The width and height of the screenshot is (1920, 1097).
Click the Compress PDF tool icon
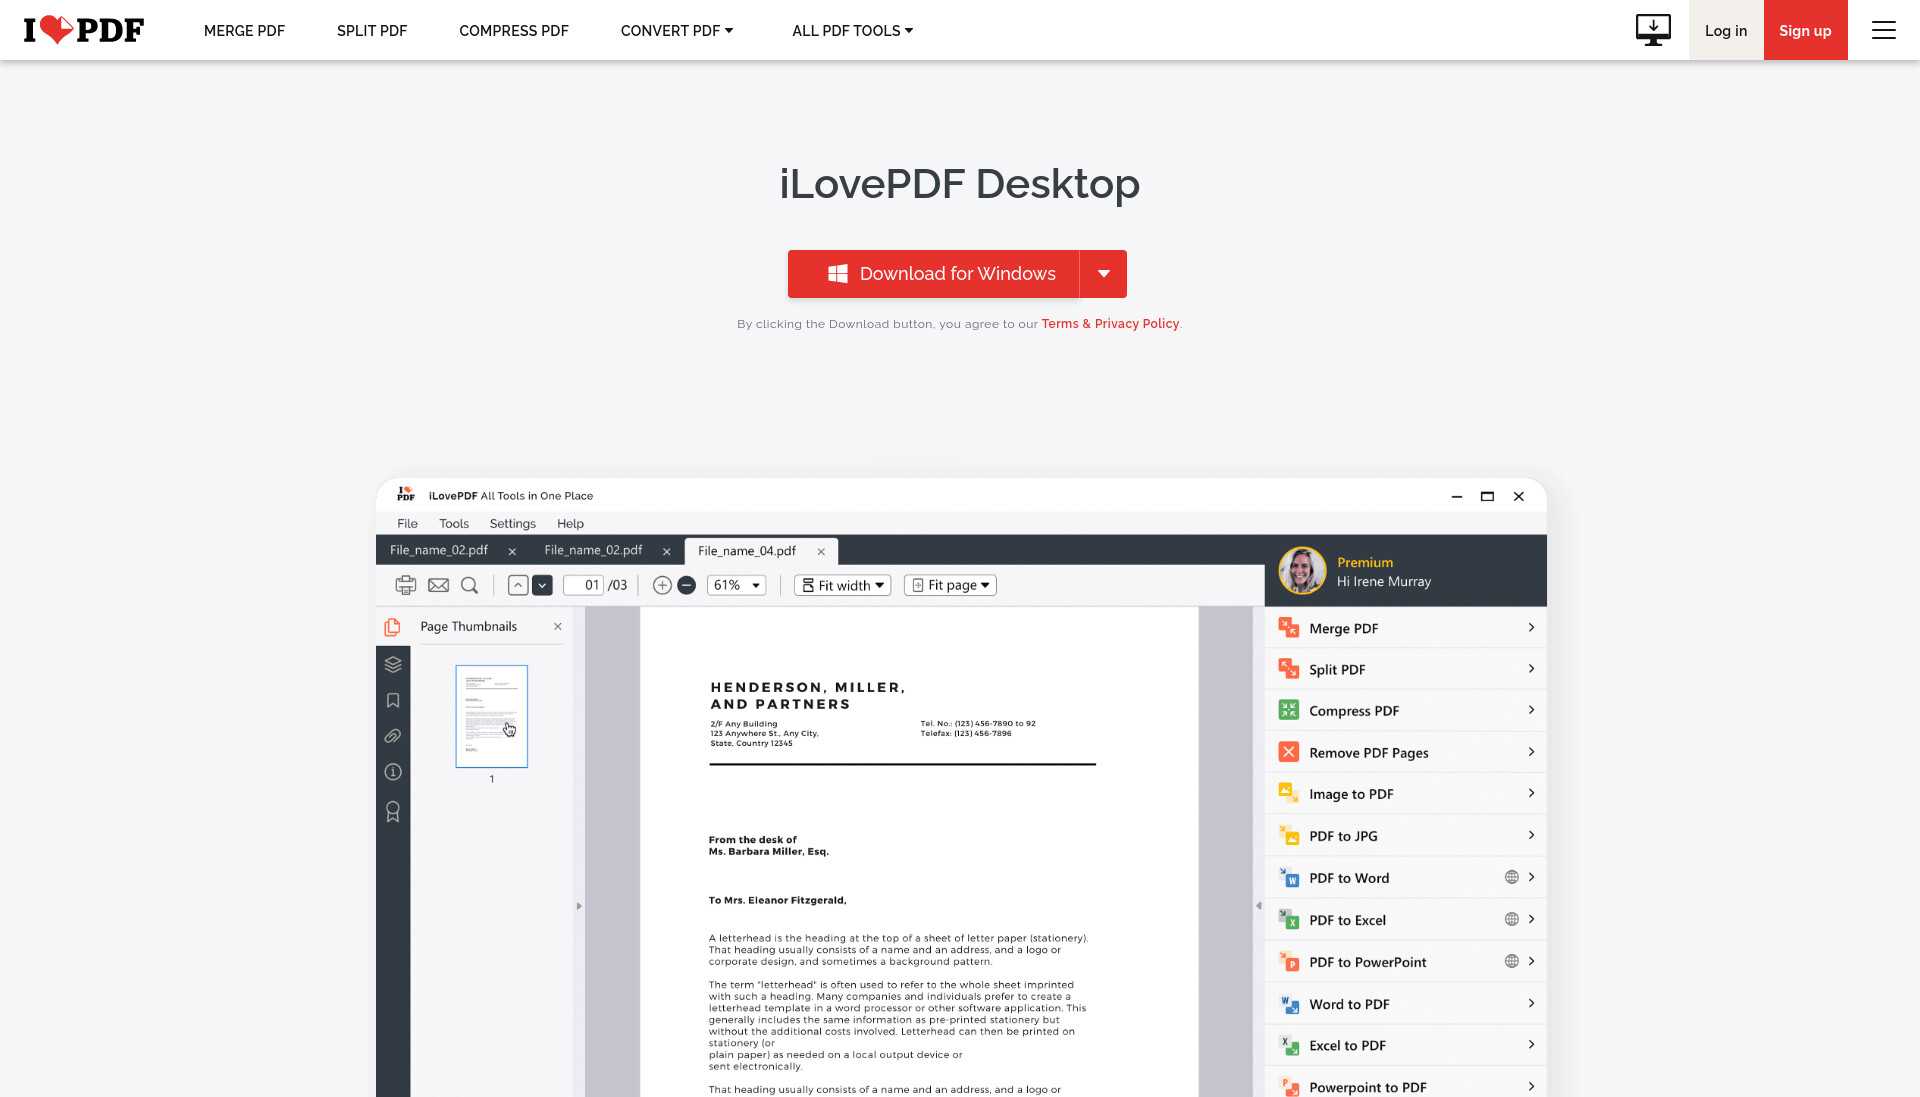[x=1288, y=710]
